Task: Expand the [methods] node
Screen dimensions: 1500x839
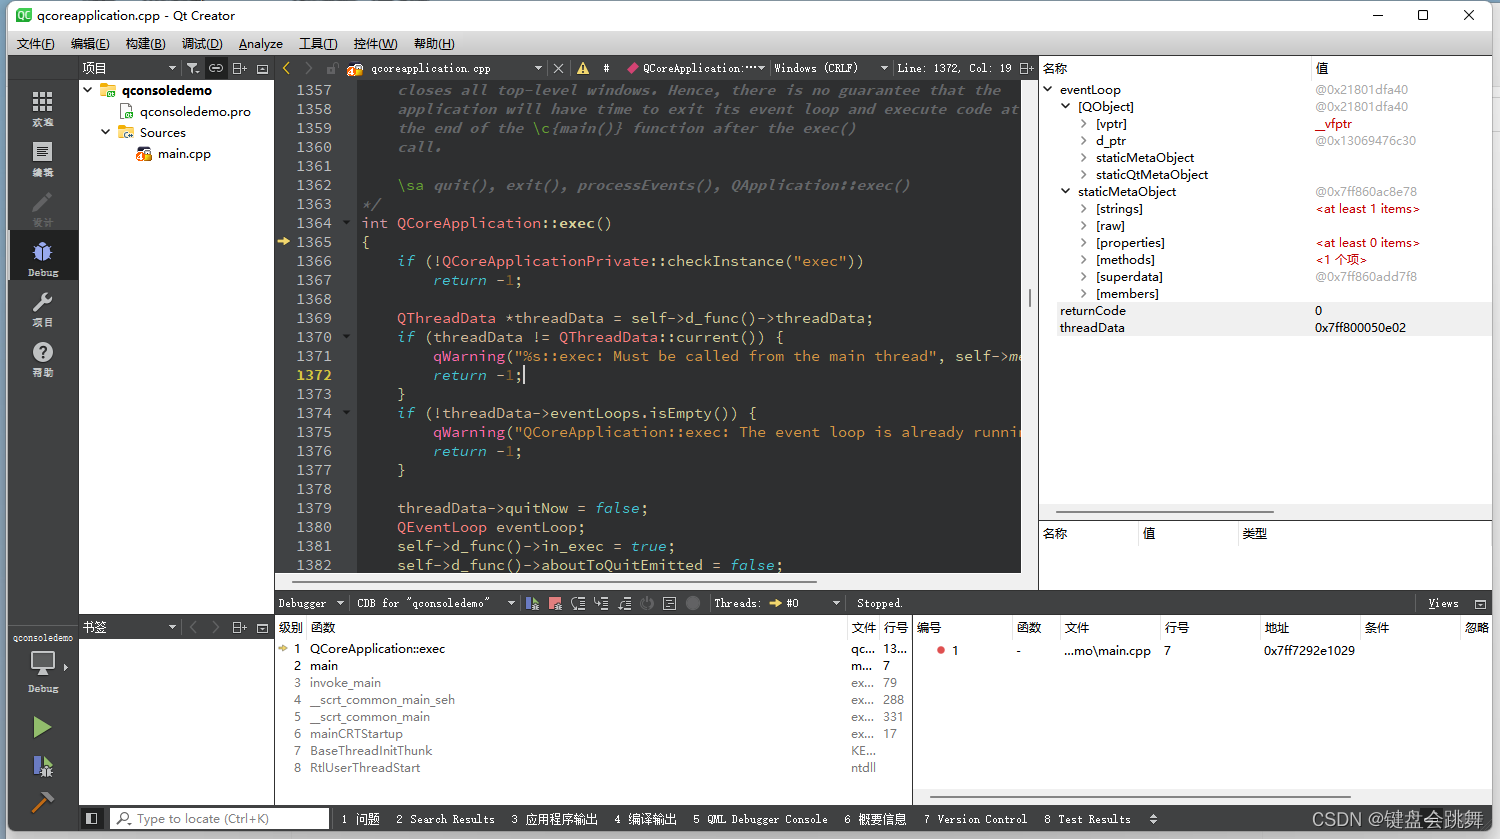Action: (1084, 259)
